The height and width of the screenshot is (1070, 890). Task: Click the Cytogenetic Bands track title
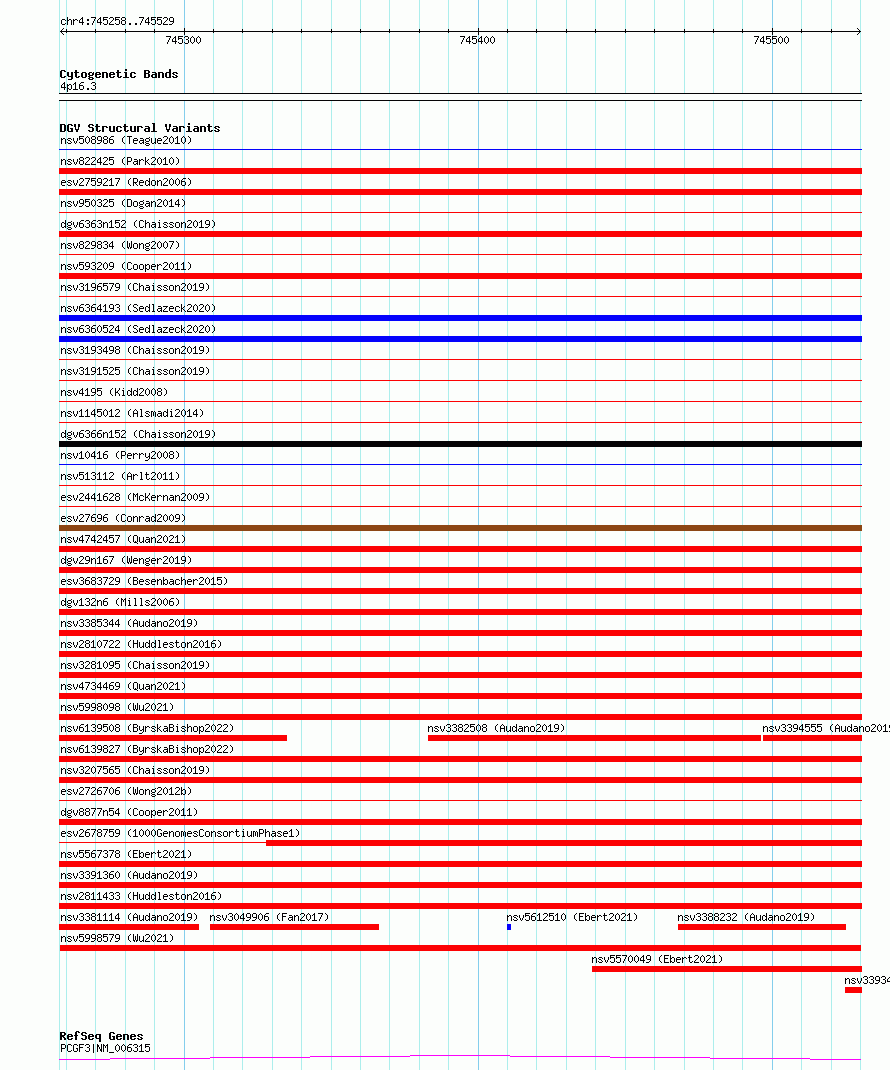(119, 74)
